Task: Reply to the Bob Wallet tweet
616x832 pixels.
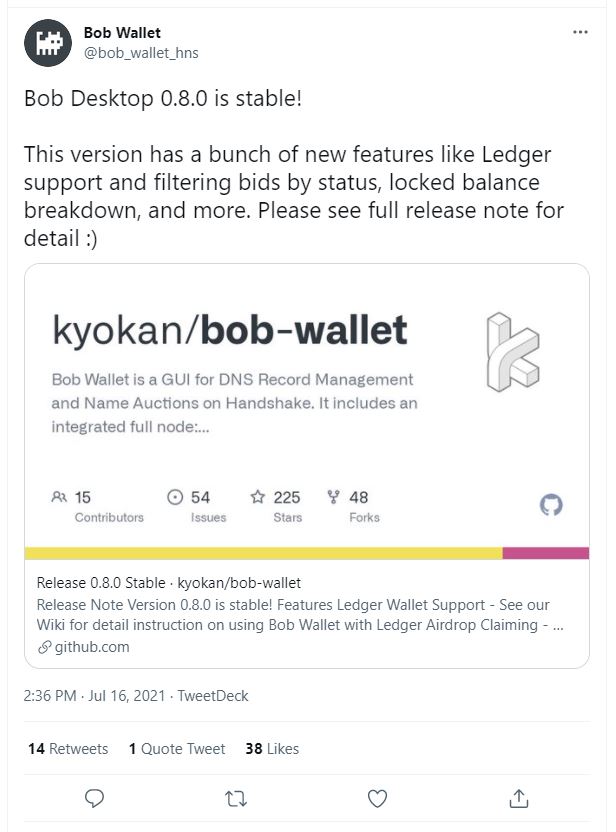Action: pyautogui.click(x=95, y=798)
